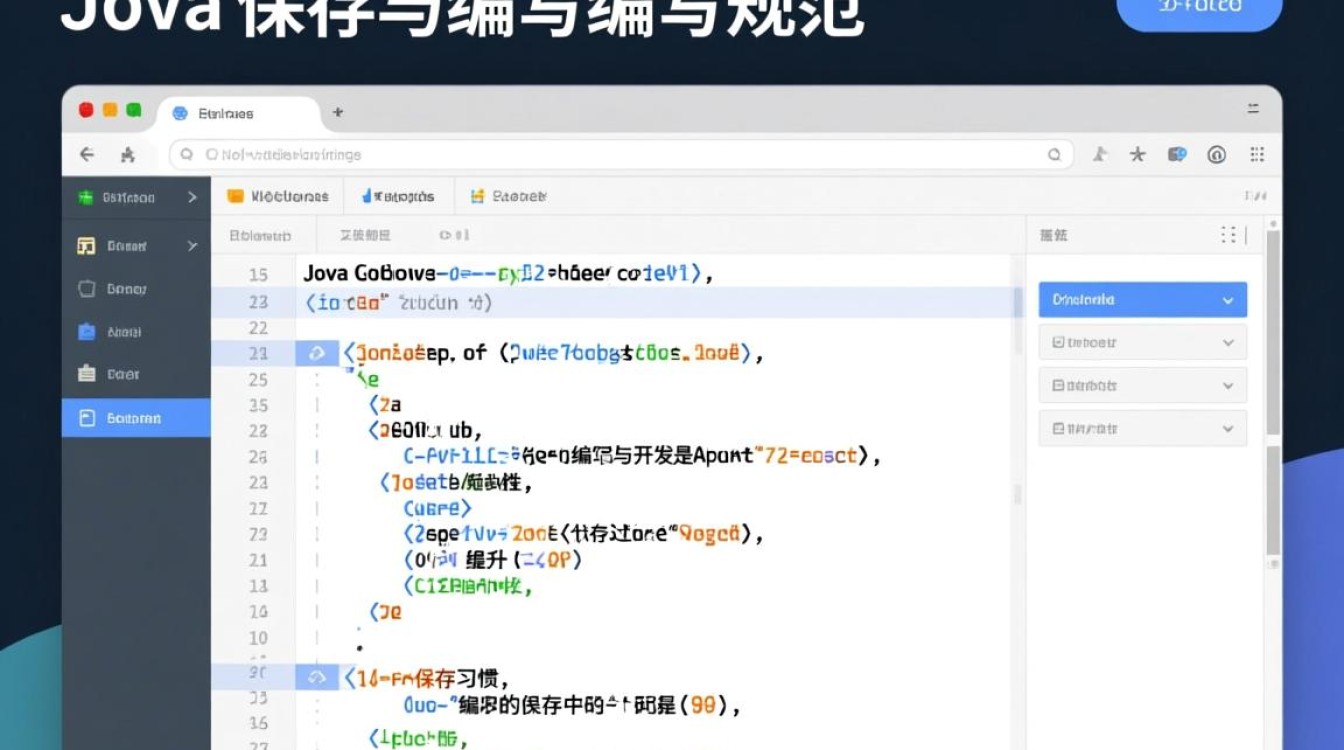1344x750 pixels.
Task: Click the briefcase icon in the left sidebar
Action: pyautogui.click(x=85, y=373)
